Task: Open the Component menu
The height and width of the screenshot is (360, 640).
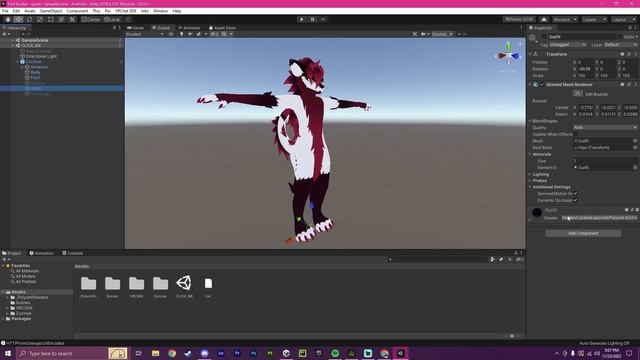Action: (x=77, y=11)
